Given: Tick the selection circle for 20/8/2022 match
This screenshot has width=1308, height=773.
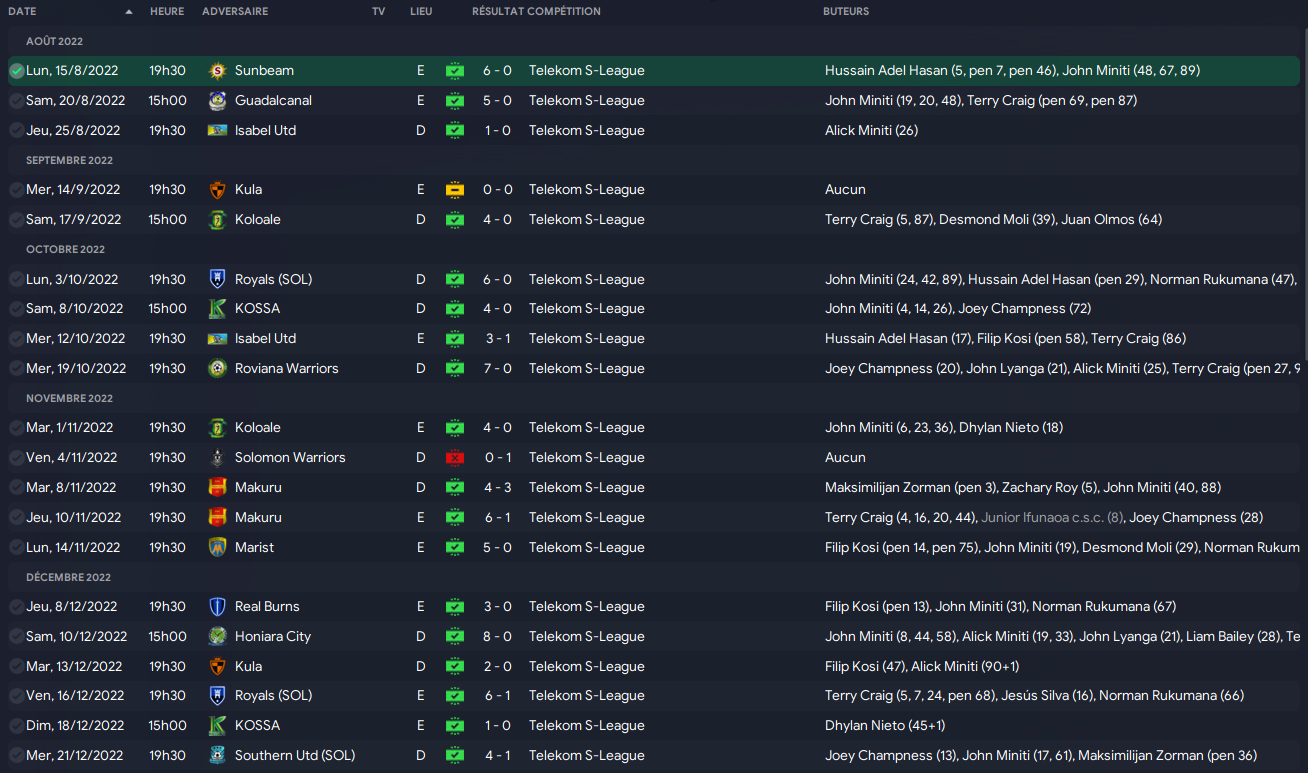Looking at the screenshot, I should tap(16, 101).
